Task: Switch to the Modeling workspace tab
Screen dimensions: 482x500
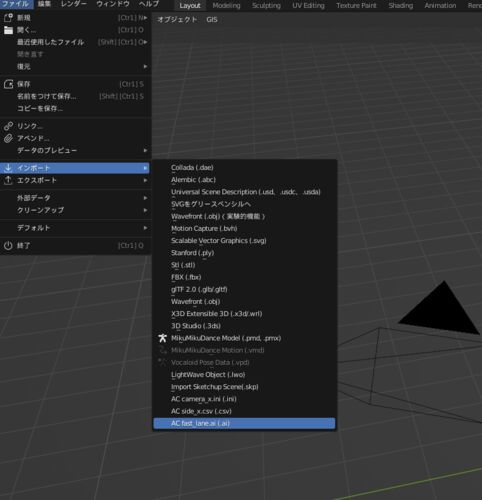Action: [x=226, y=6]
